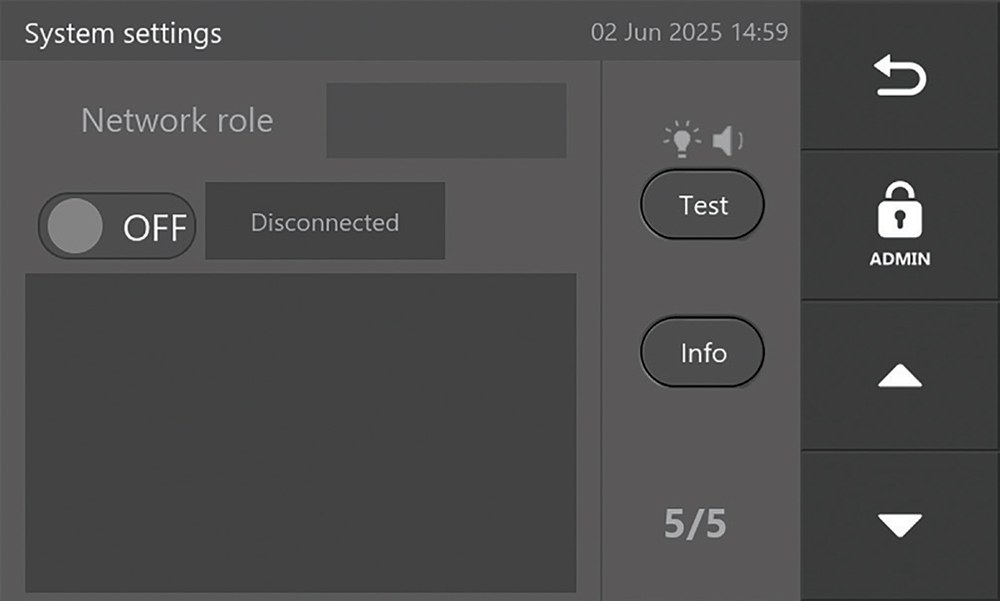Click the Network role label
The height and width of the screenshot is (601, 1000).
pos(177,121)
